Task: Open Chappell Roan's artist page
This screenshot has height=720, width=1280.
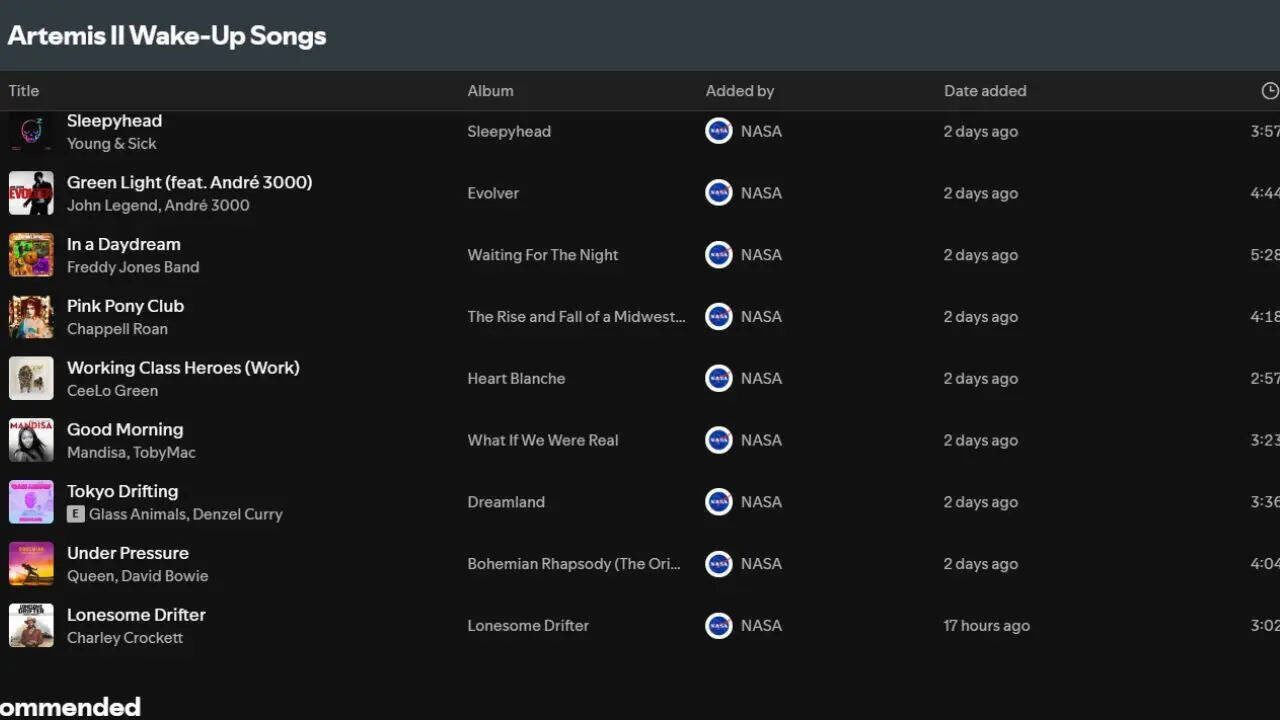Action: [x=118, y=329]
